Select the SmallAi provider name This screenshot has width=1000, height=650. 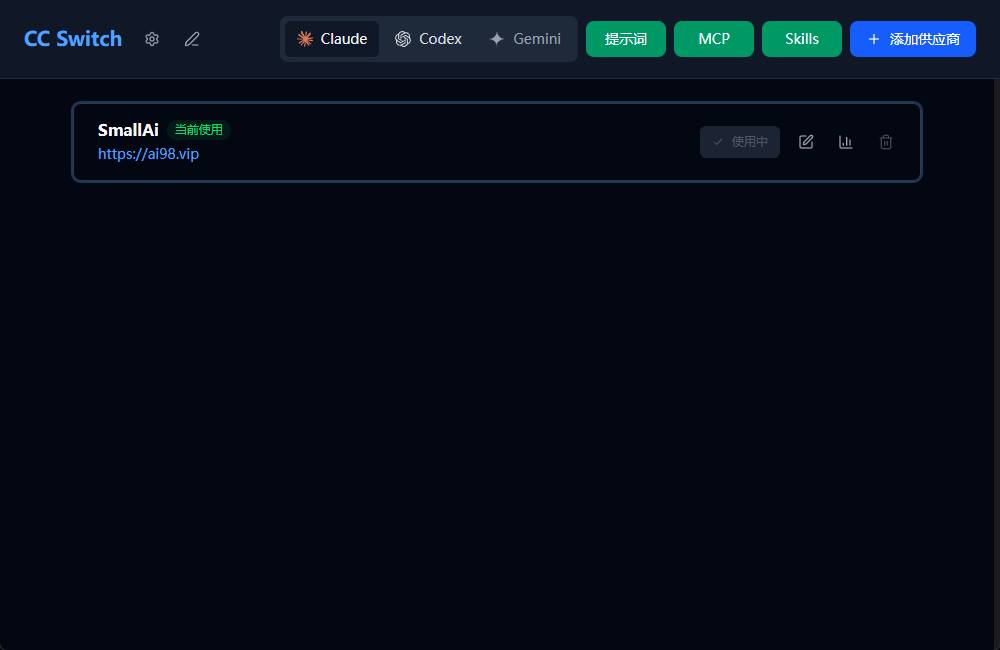click(128, 130)
